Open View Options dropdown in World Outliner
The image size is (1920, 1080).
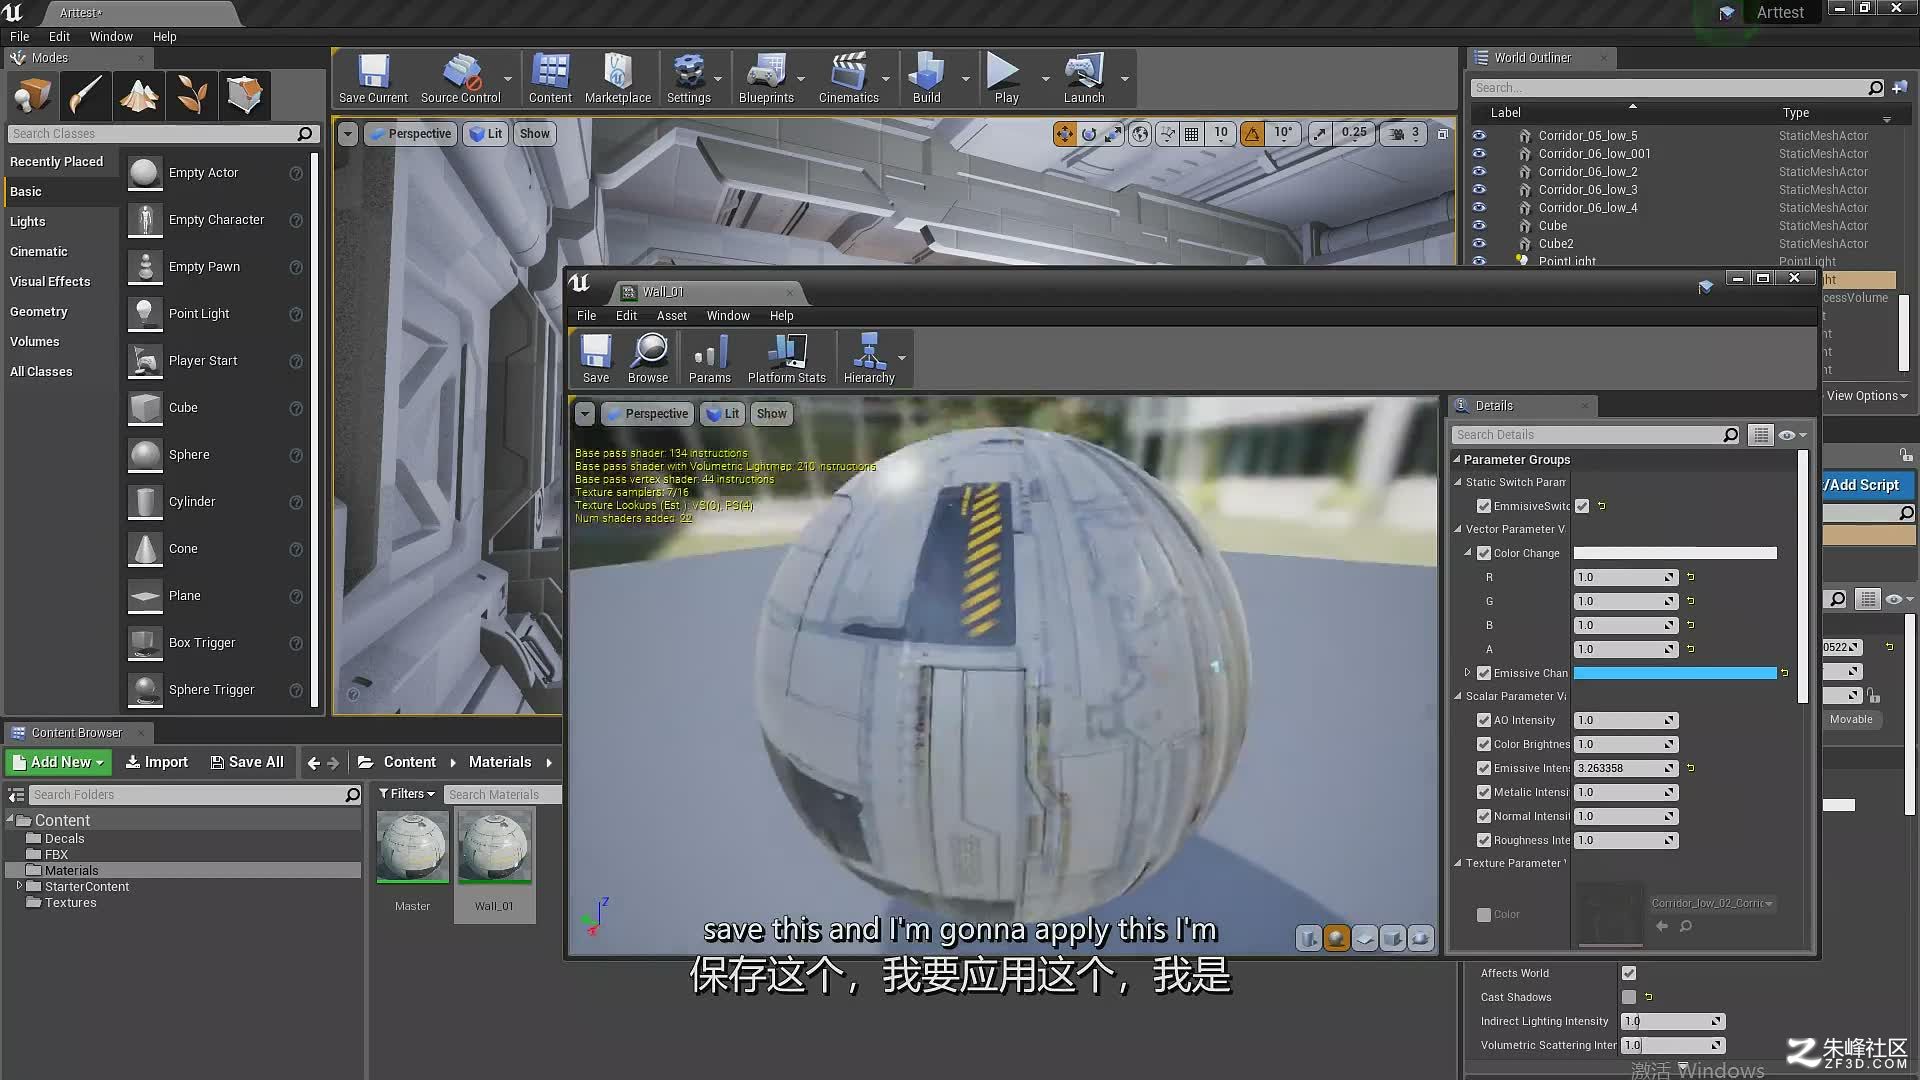1867,396
